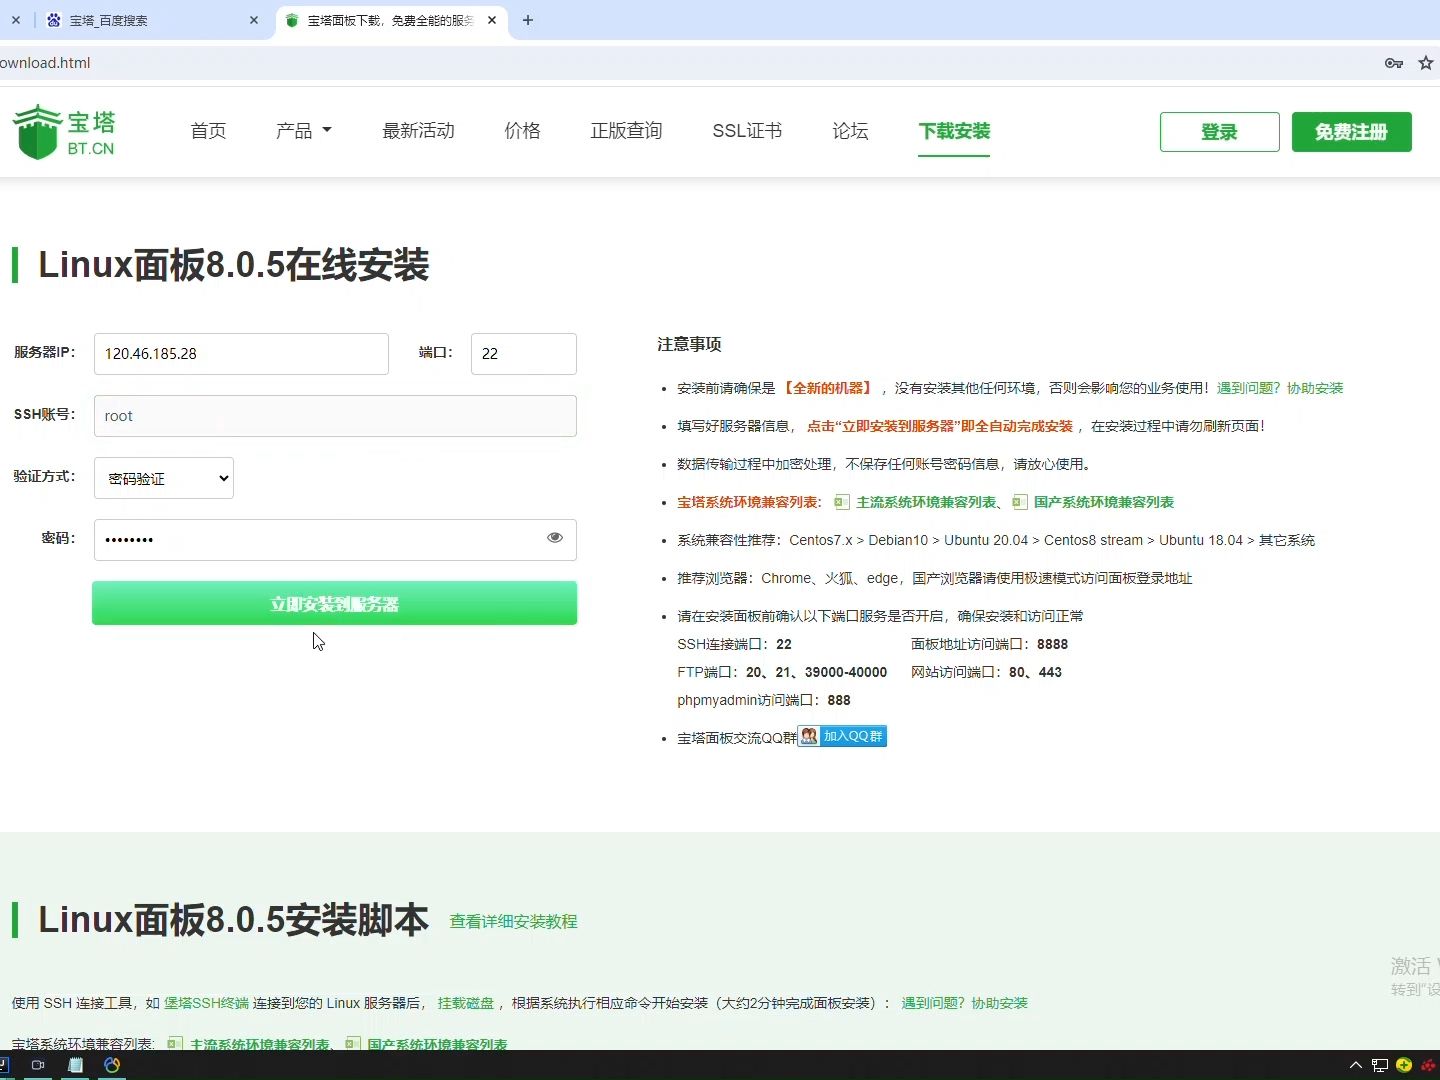This screenshot has width=1440, height=1080.
Task: Click 'FTP端口：20、21、39000-40000' text
Action: tap(782, 672)
